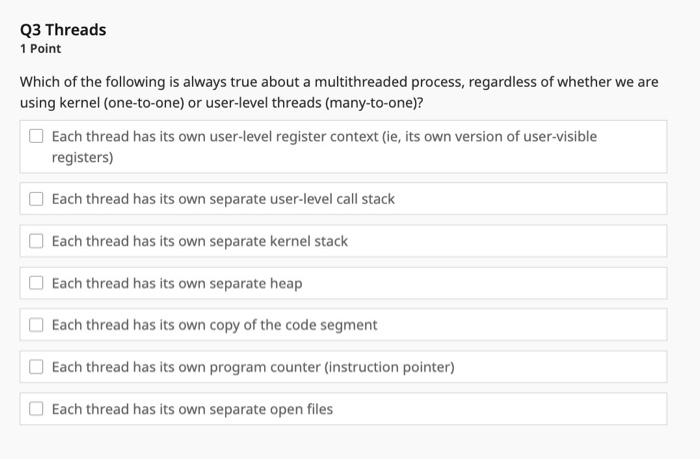Screen dimensions: 700x460
Task: Check the copy of code segment box
Action: pos(36,325)
